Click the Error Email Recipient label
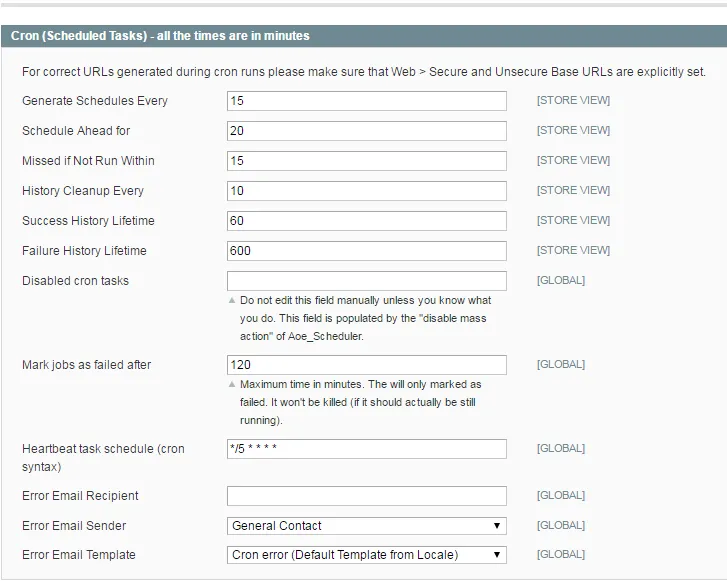This screenshot has height=581, width=727. coord(80,496)
